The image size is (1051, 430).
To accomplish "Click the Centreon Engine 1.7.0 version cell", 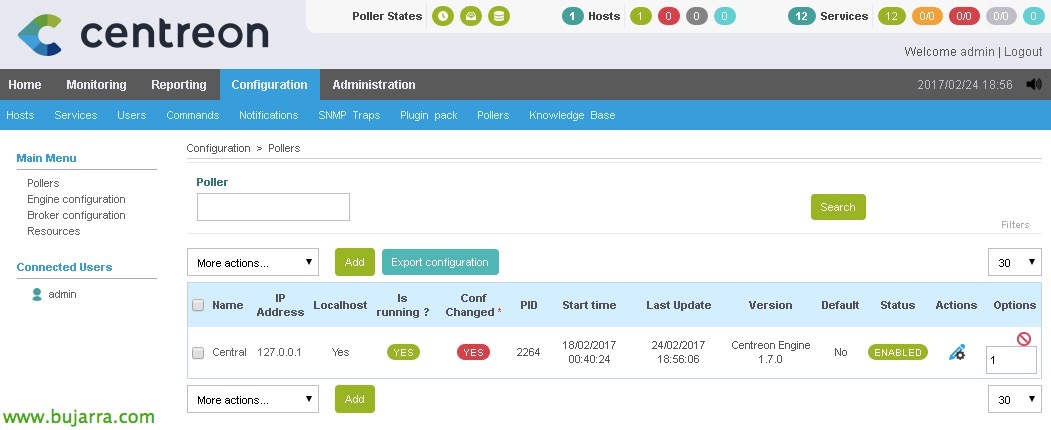I will 770,352.
